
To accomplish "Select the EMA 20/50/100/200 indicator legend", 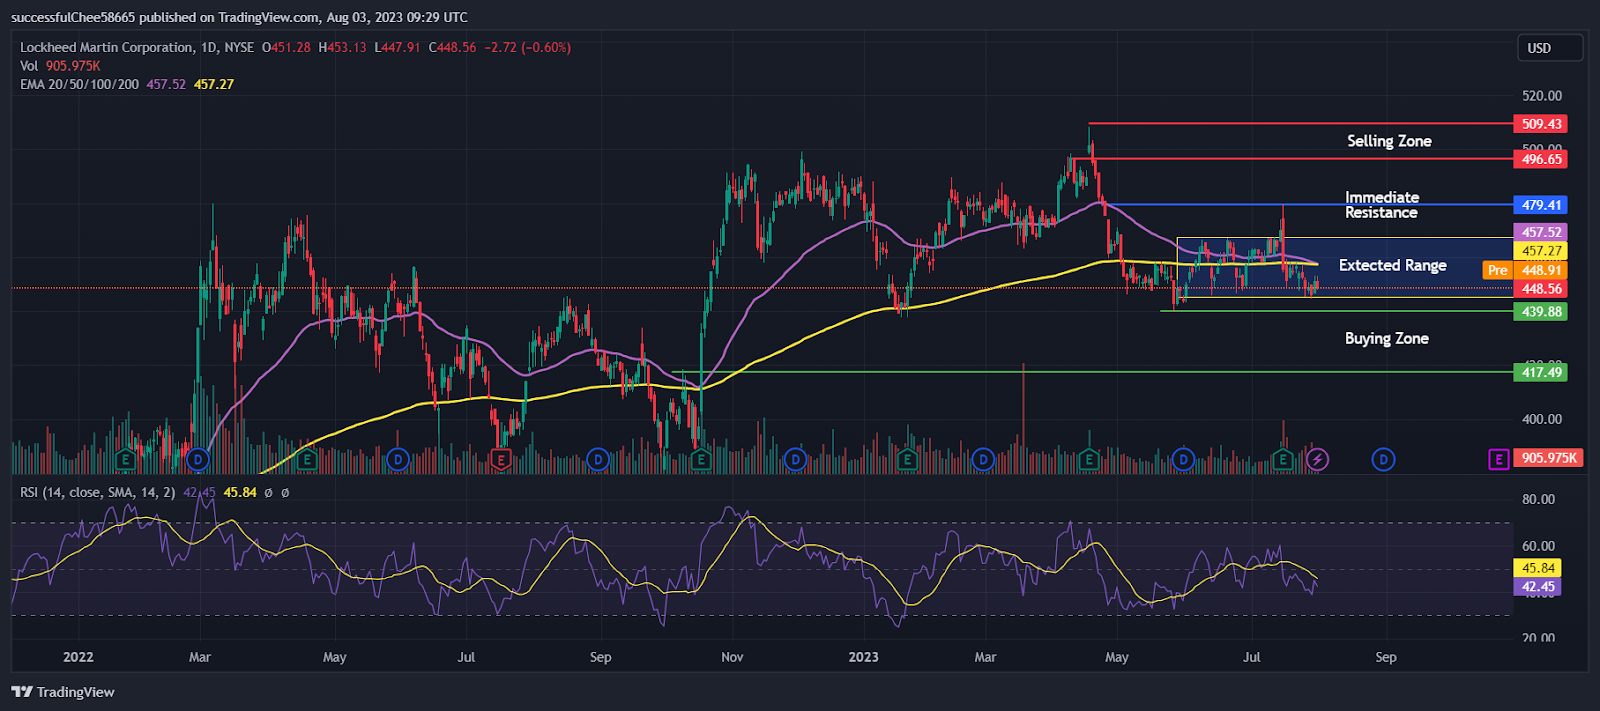I will [x=80, y=84].
